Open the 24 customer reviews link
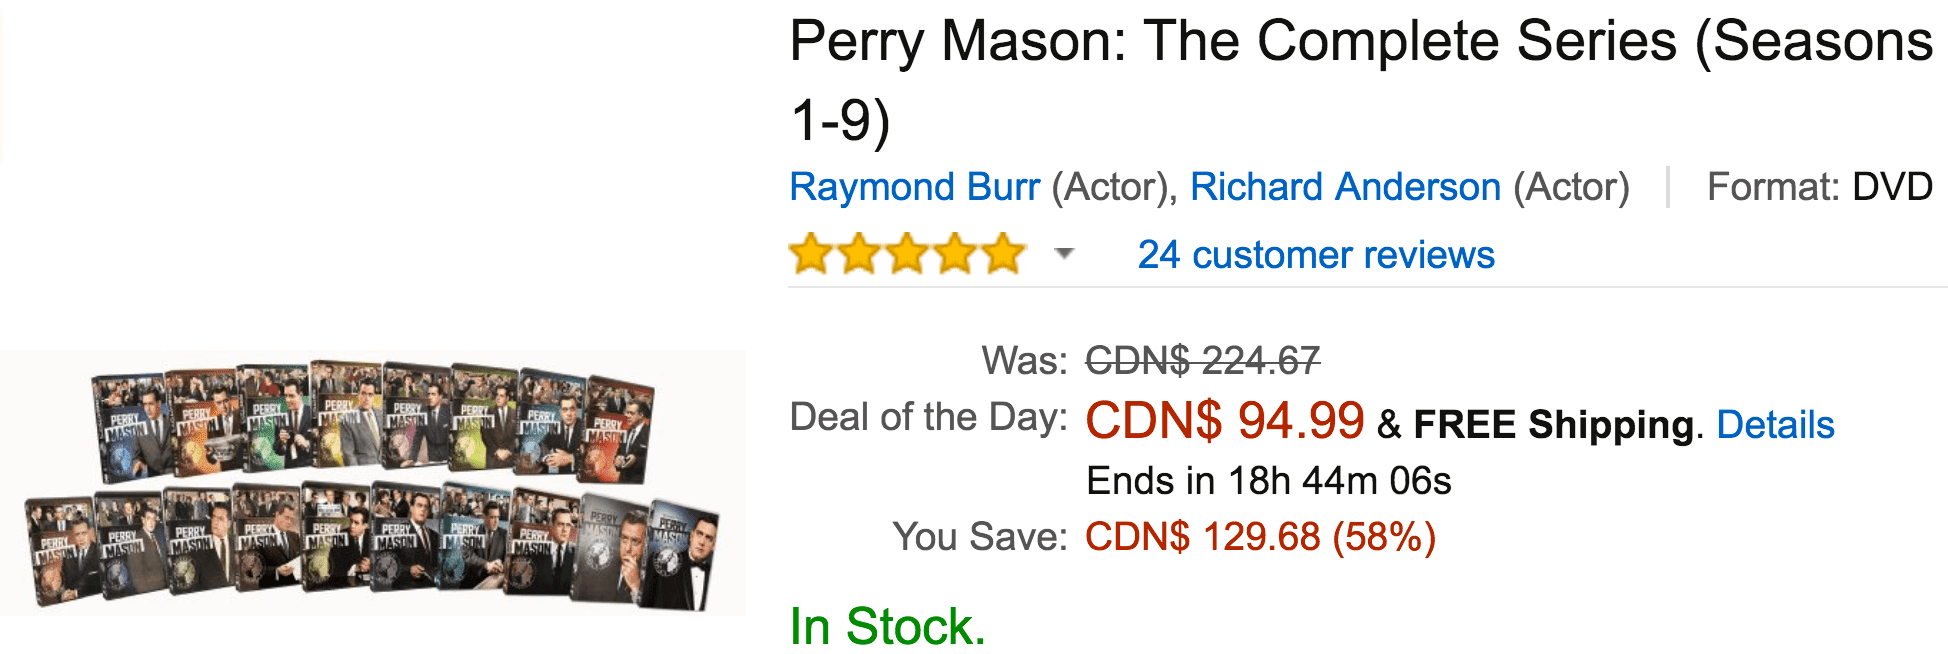The image size is (1948, 654). tap(1316, 255)
